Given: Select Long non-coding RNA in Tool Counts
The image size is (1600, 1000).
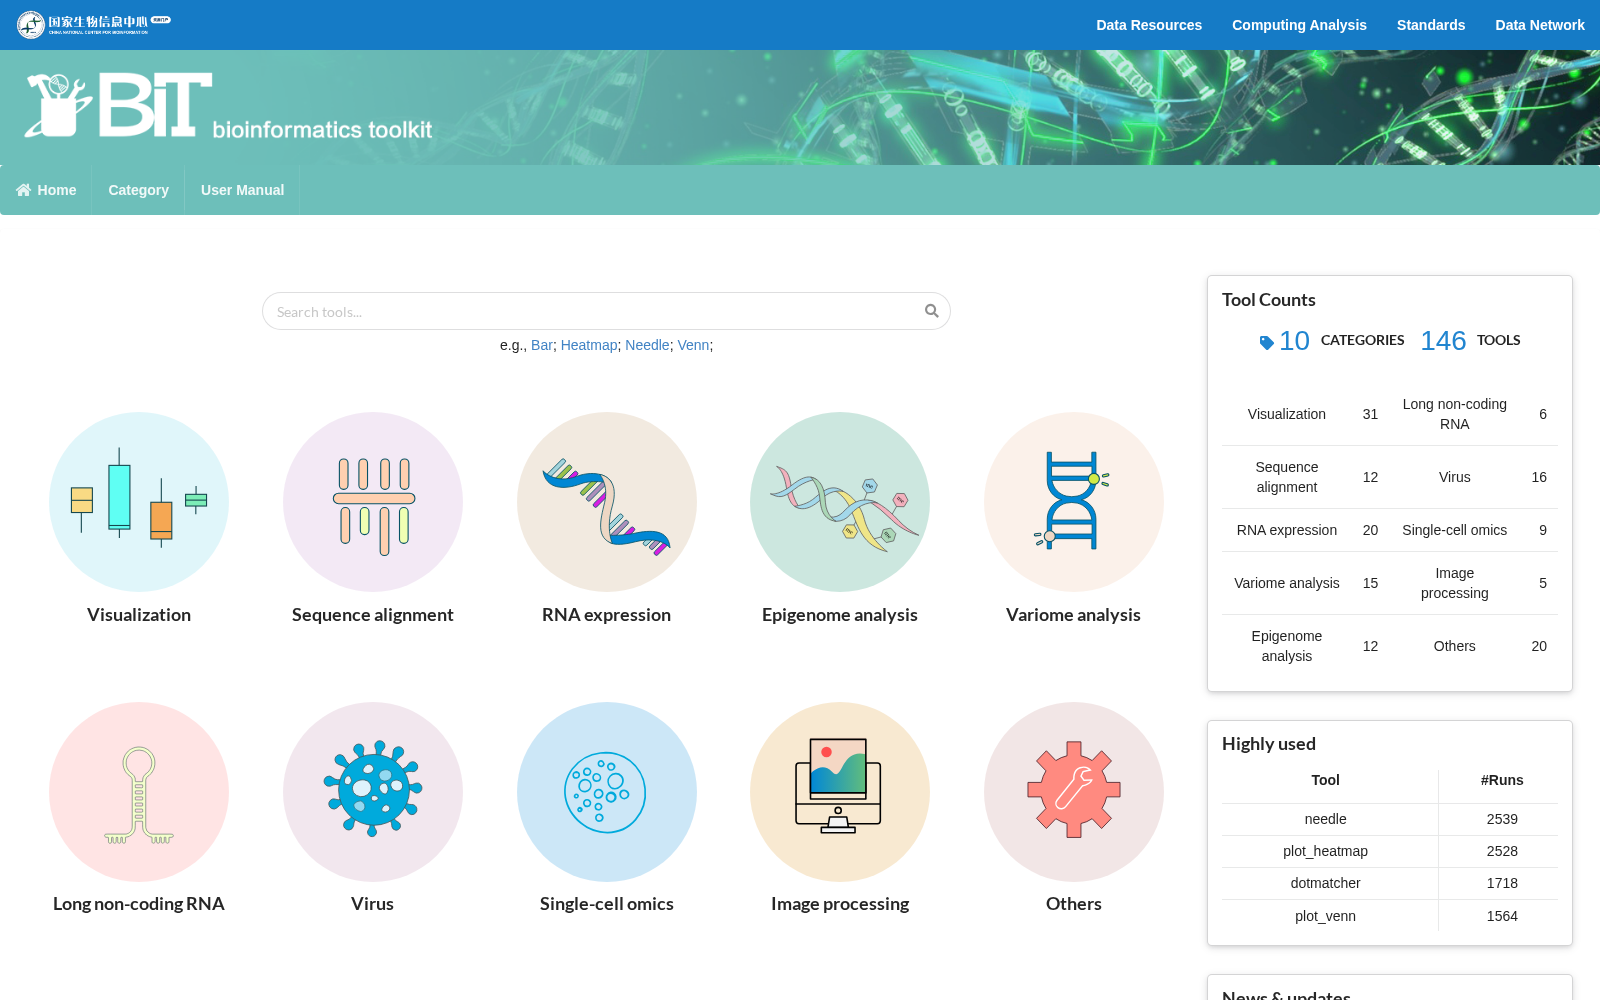Looking at the screenshot, I should [1455, 414].
